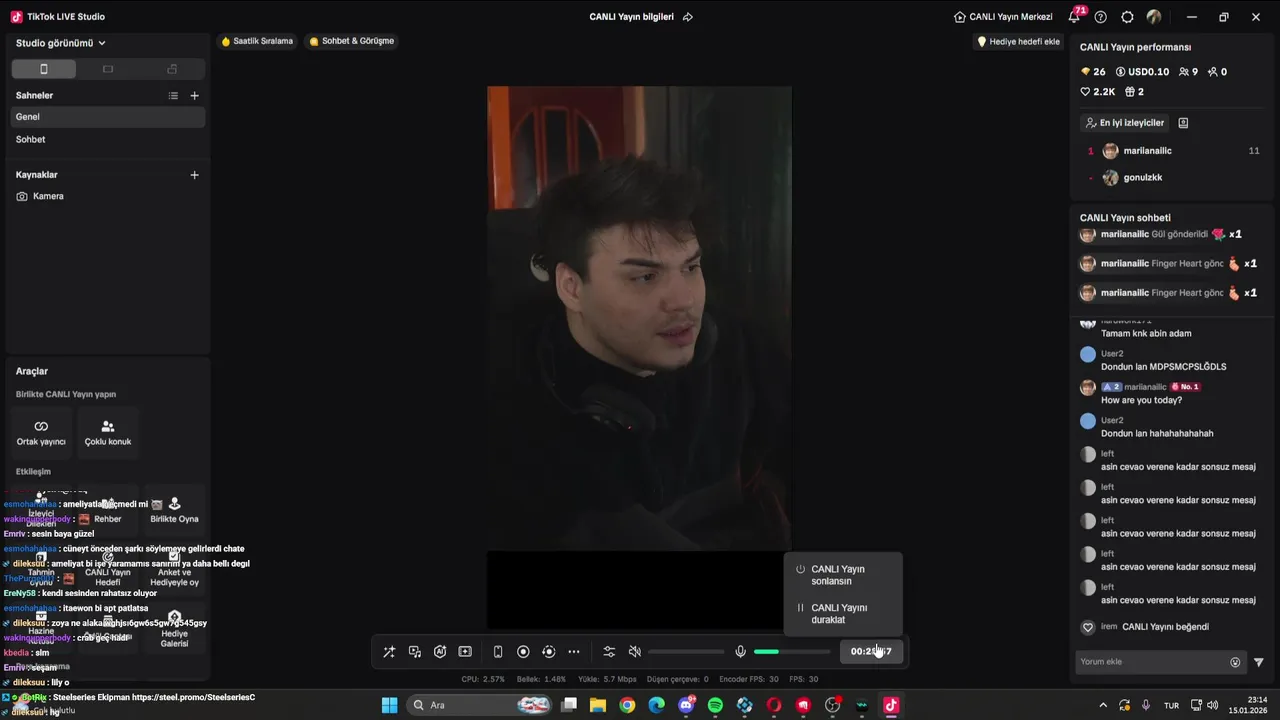This screenshot has width=1280, height=720.
Task: Click the live timer button
Action: point(871,651)
